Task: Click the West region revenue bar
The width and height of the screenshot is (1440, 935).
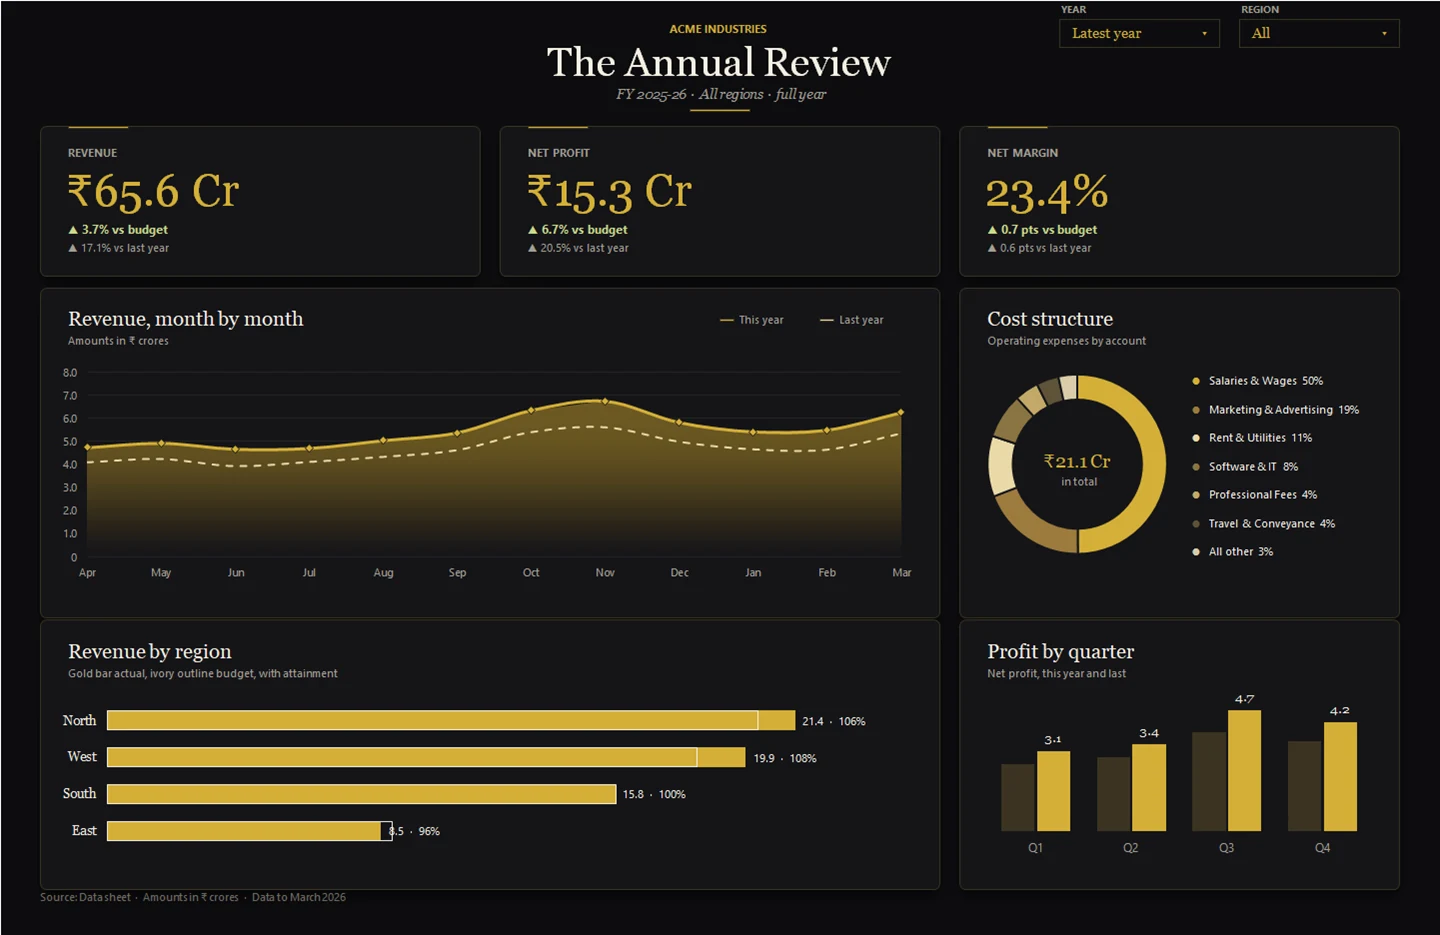Action: (x=426, y=758)
